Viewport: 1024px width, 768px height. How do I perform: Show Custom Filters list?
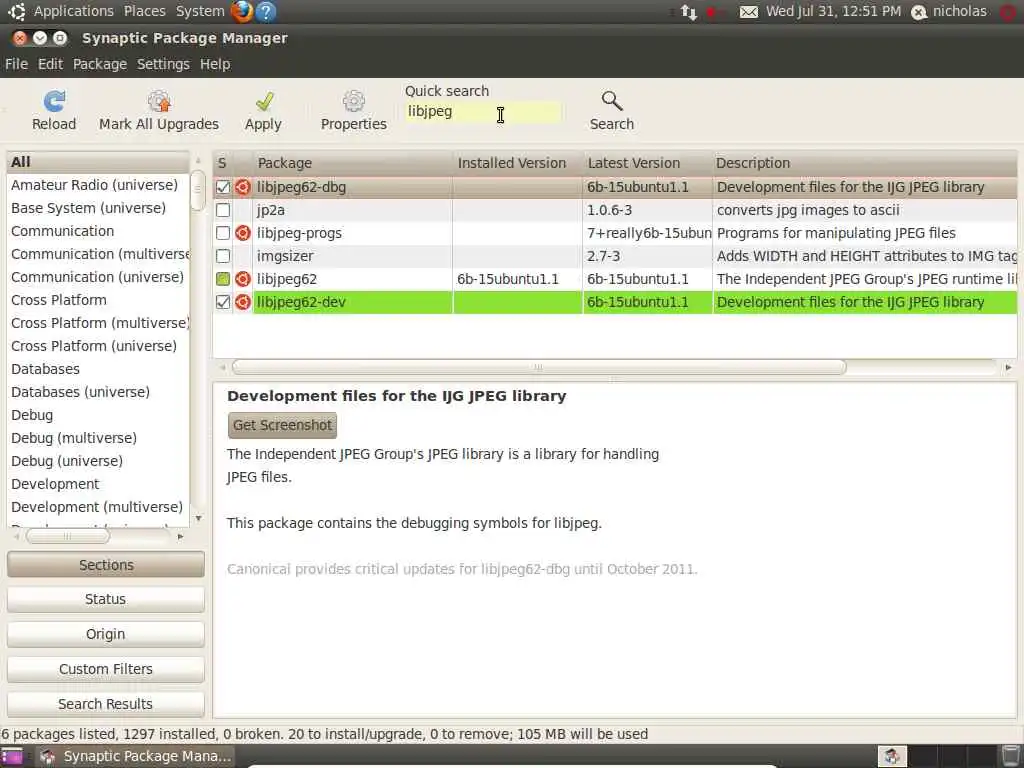[x=106, y=669]
